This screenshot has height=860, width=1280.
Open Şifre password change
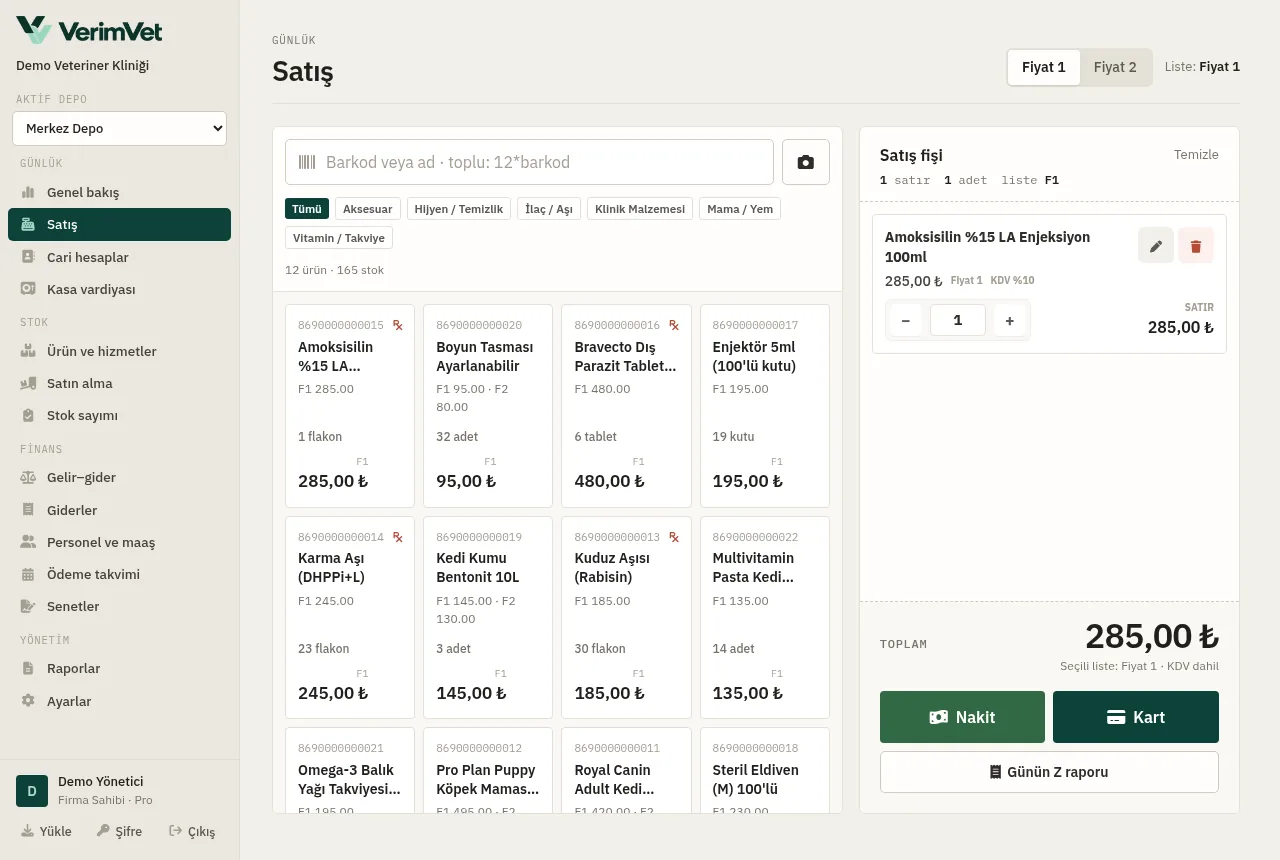pyautogui.click(x=119, y=831)
